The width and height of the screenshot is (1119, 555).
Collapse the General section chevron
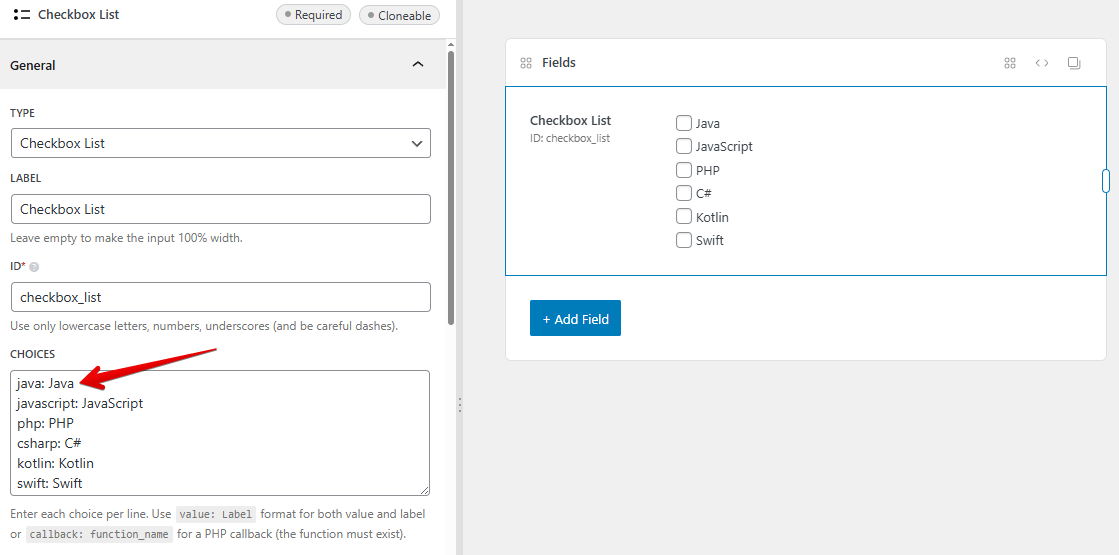point(418,64)
